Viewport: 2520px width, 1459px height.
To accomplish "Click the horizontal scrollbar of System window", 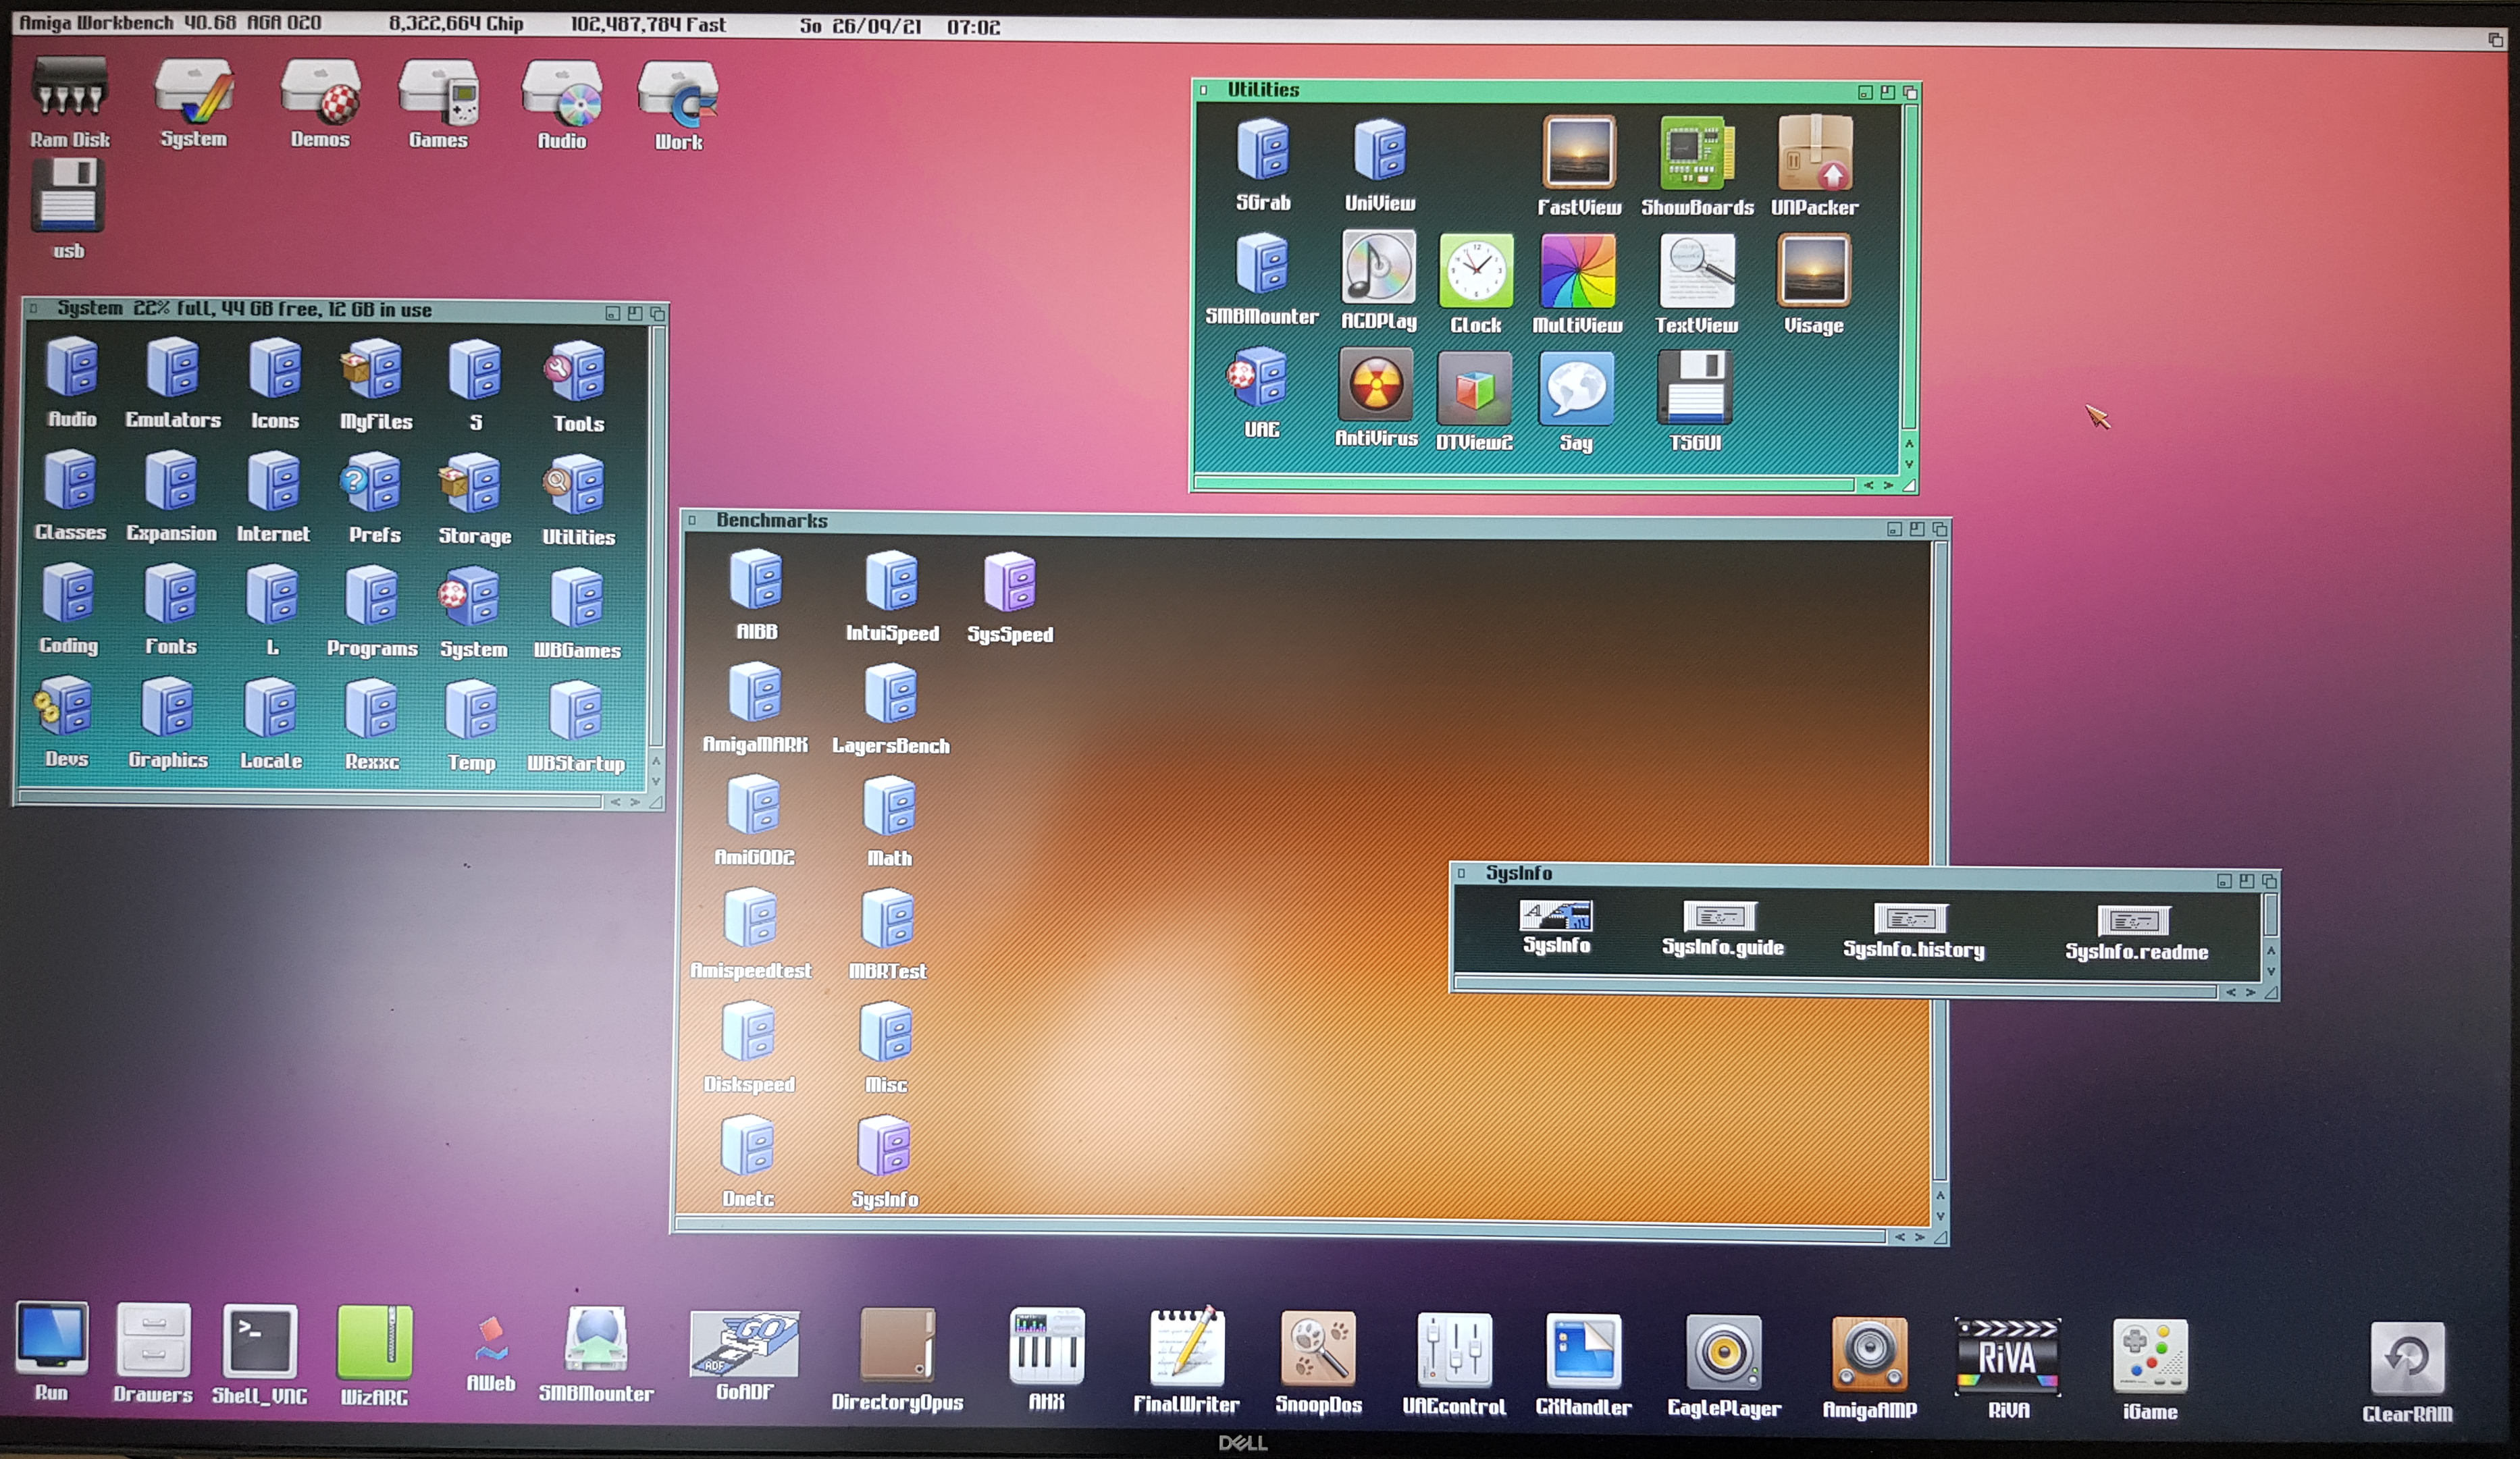I will click(310, 800).
